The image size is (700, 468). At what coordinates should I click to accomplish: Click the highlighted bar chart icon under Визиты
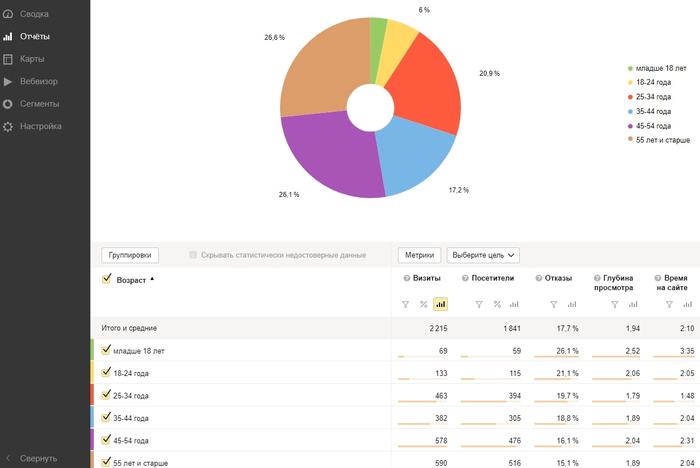tap(441, 304)
